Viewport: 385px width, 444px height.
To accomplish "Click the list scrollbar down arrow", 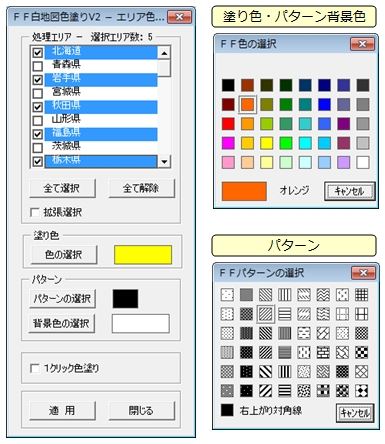I will [164, 162].
